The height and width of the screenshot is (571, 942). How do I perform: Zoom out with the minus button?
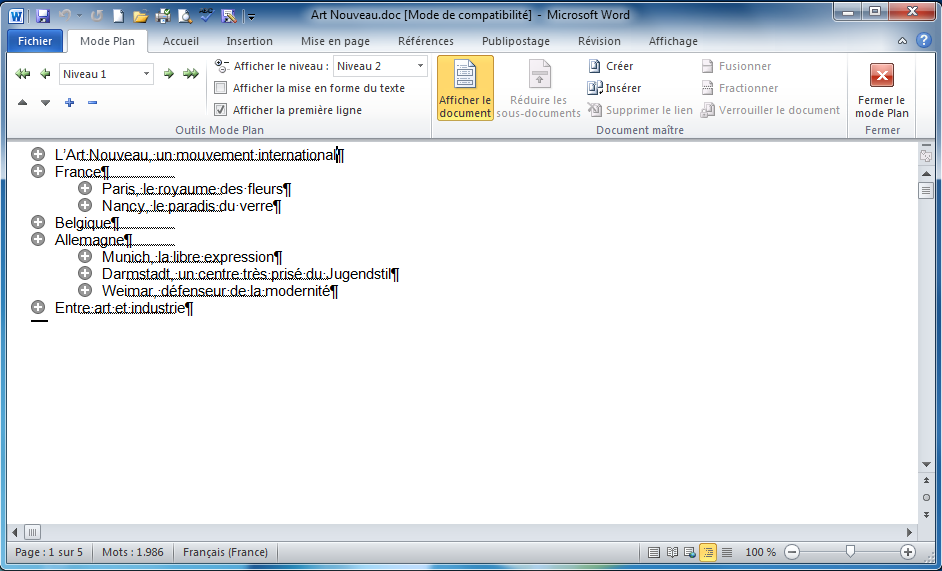[792, 552]
